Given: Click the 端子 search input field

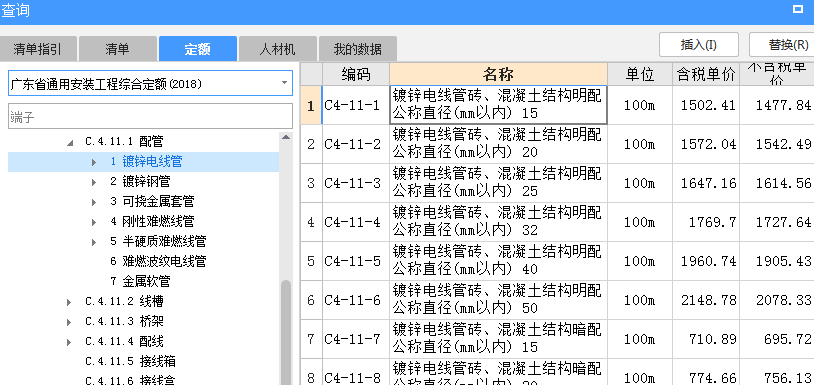Looking at the screenshot, I should 151,116.
